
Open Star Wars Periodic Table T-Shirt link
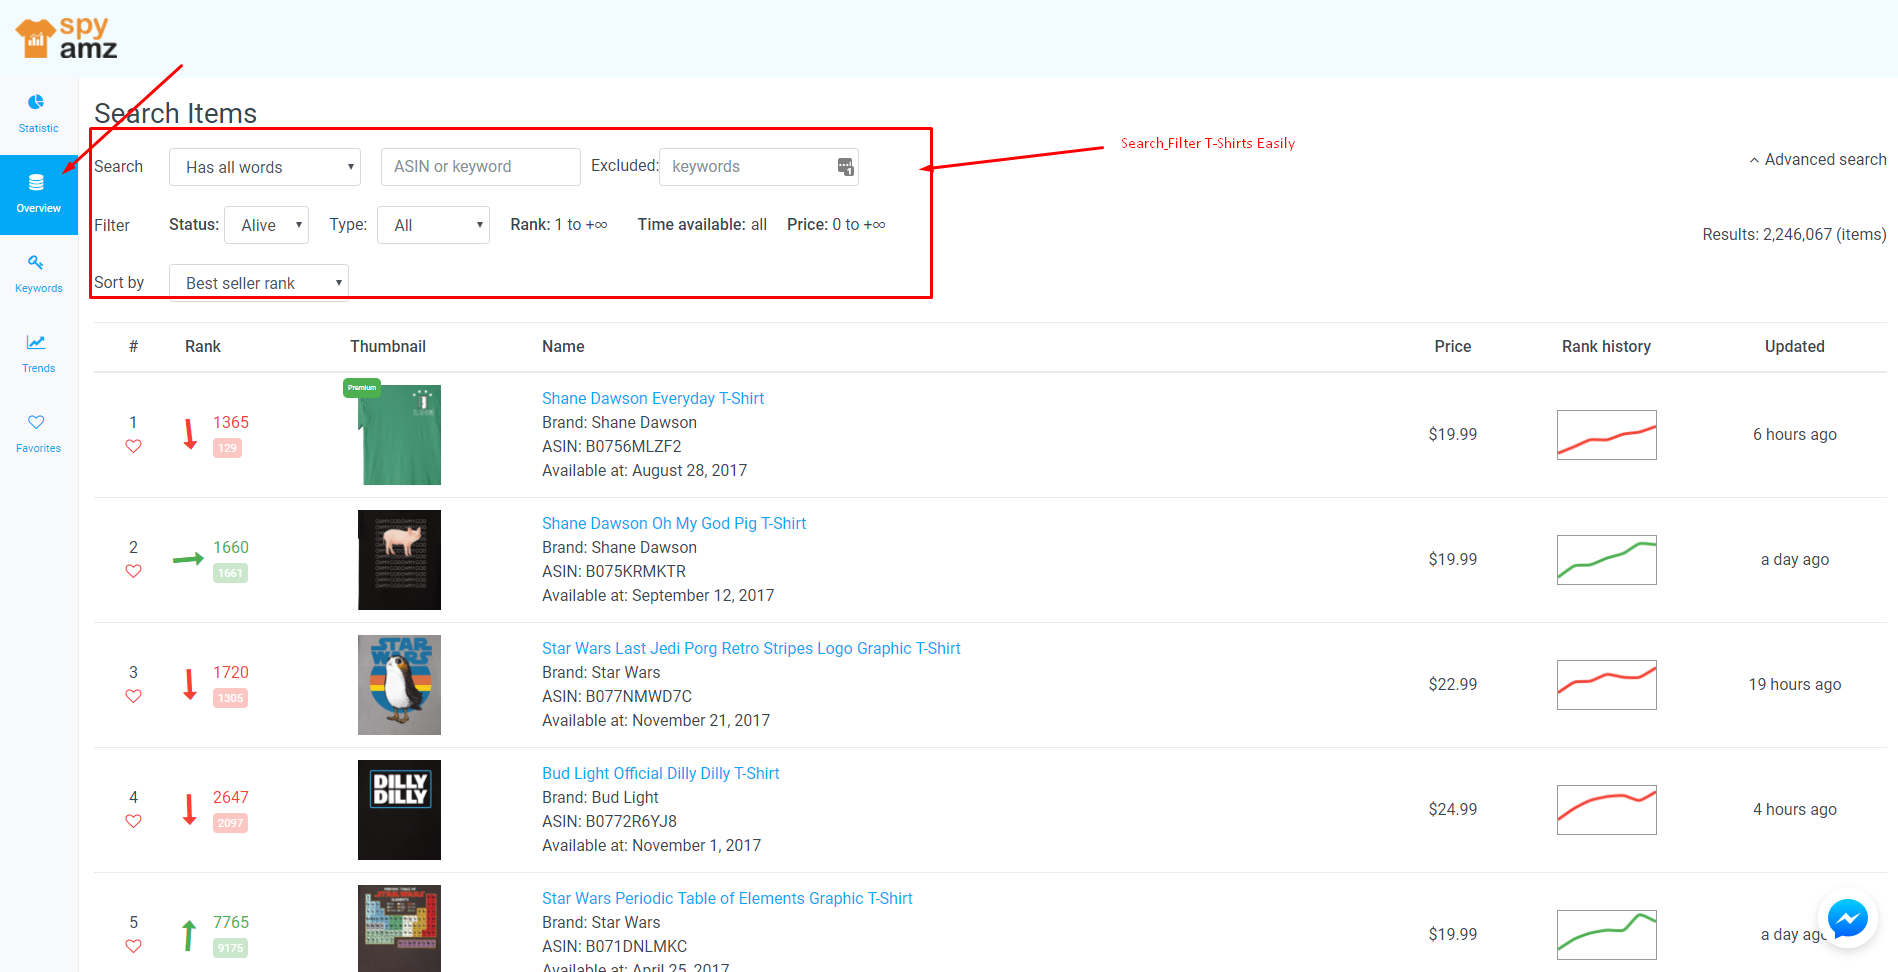(x=727, y=898)
